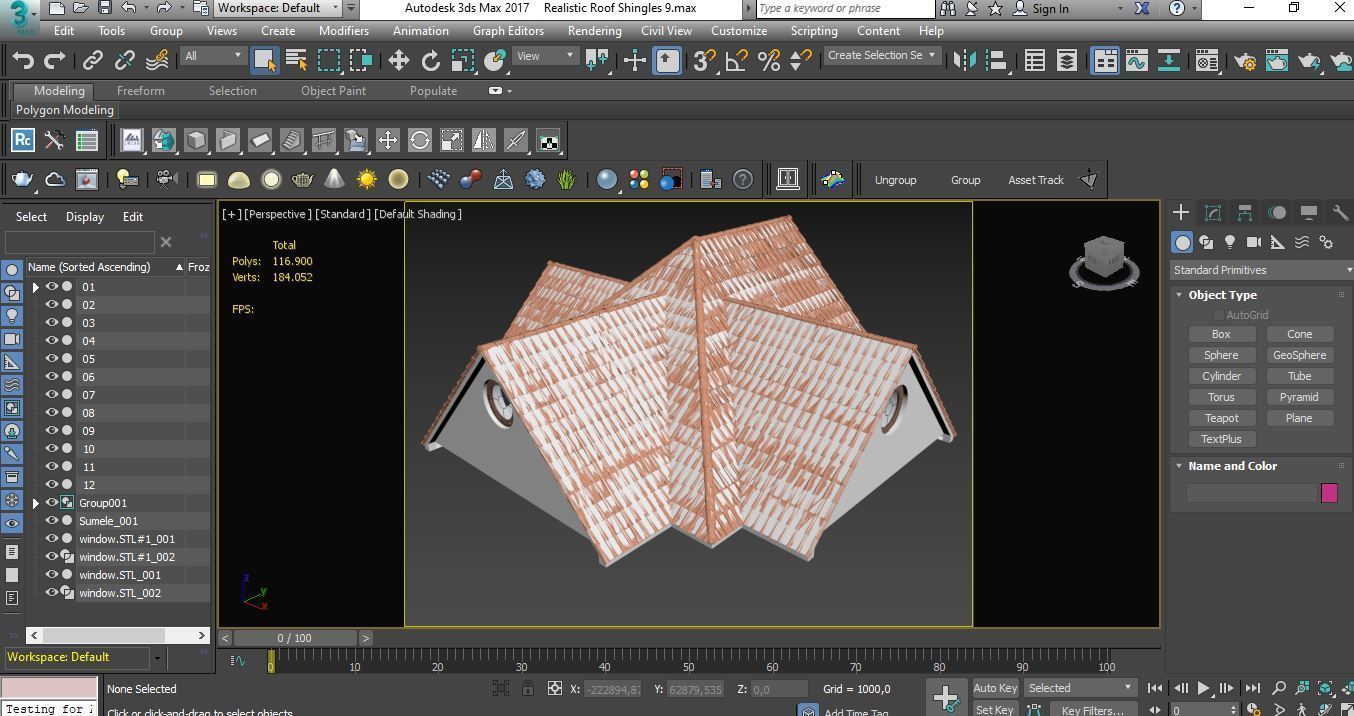Image resolution: width=1354 pixels, height=716 pixels.
Task: Click the grass plant icon in shelf
Action: tap(567, 179)
